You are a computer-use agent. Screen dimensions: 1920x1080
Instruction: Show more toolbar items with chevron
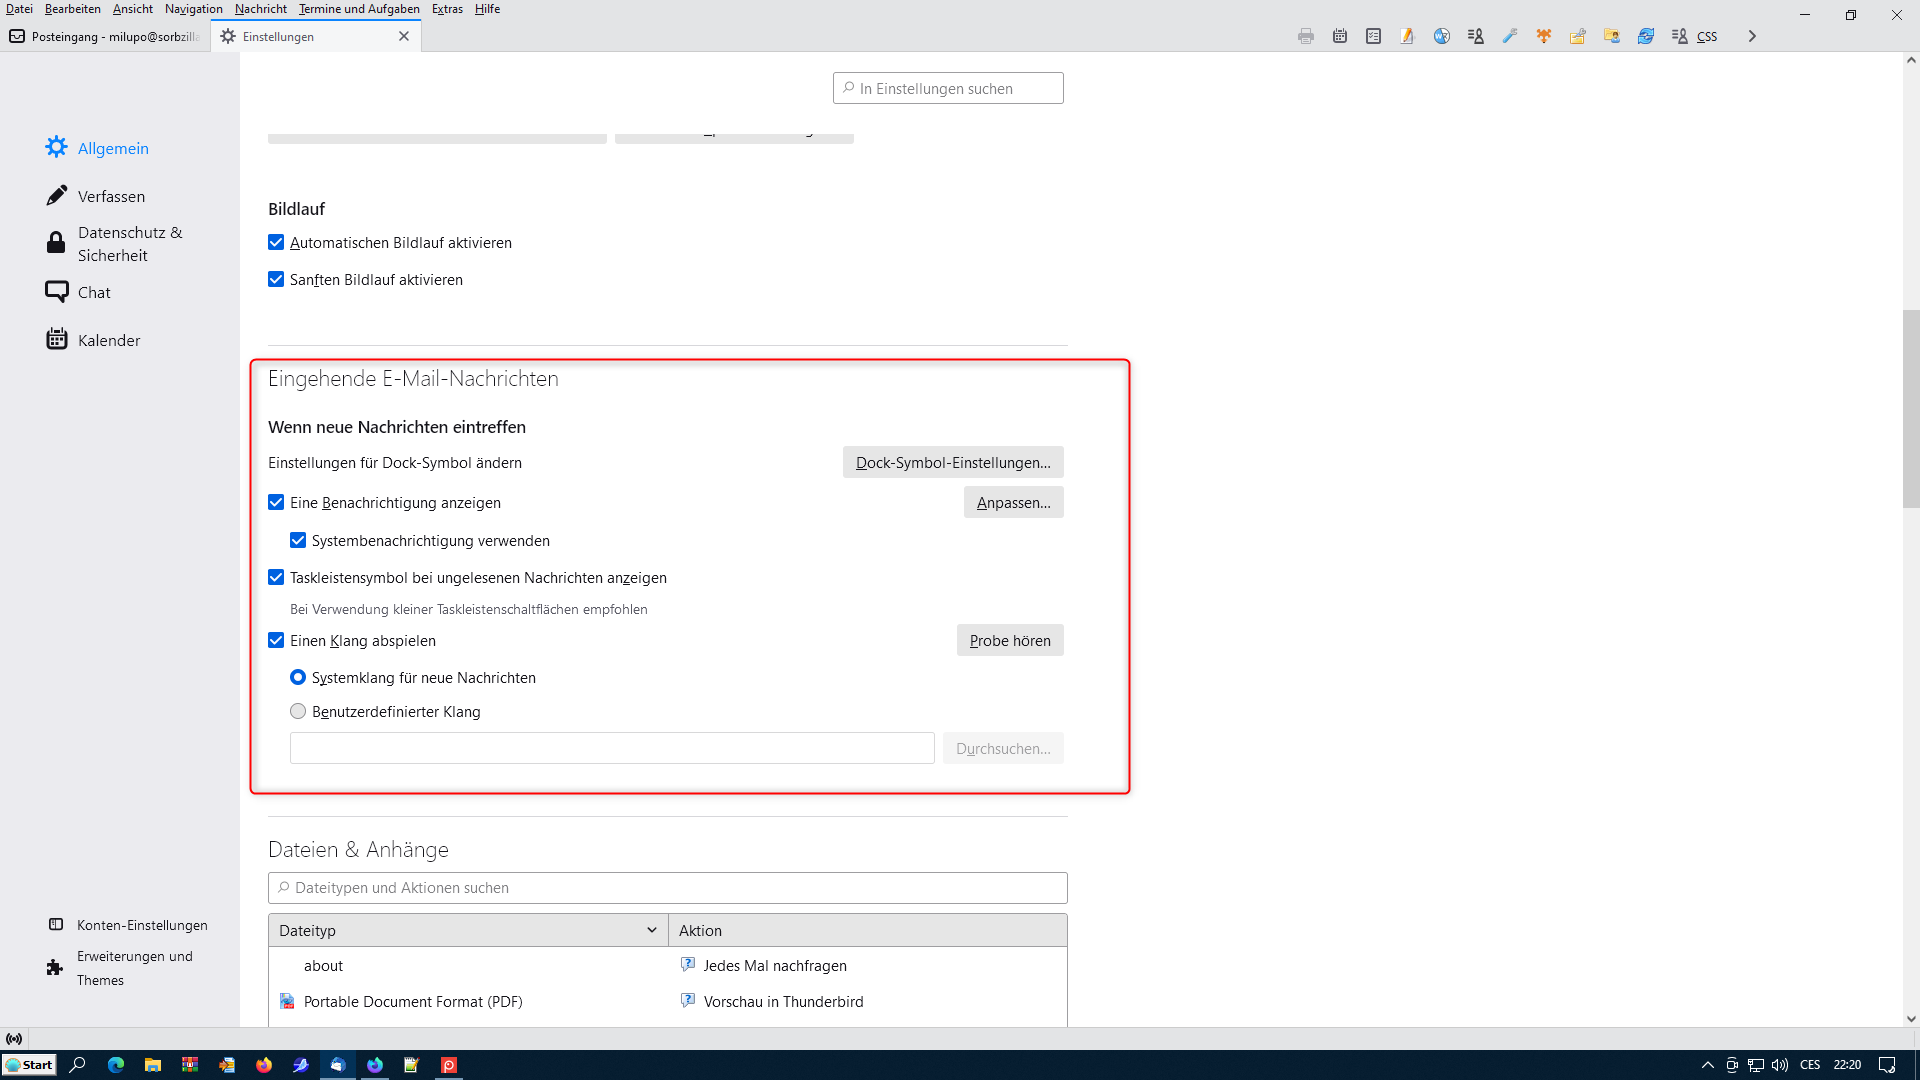tap(1752, 36)
